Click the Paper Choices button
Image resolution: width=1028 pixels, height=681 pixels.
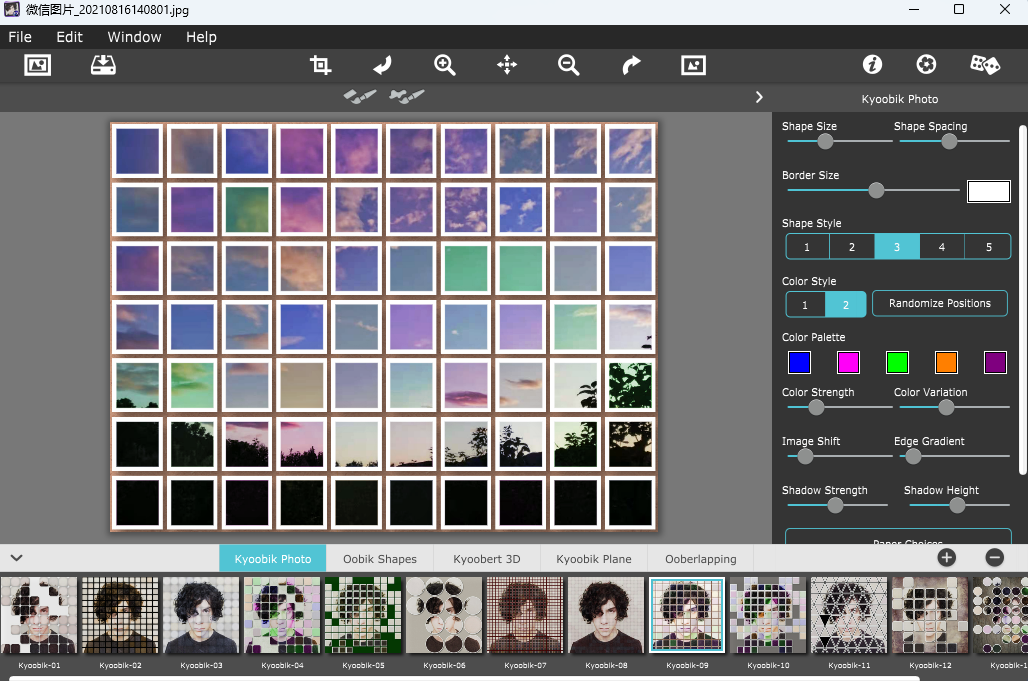pyautogui.click(x=898, y=537)
